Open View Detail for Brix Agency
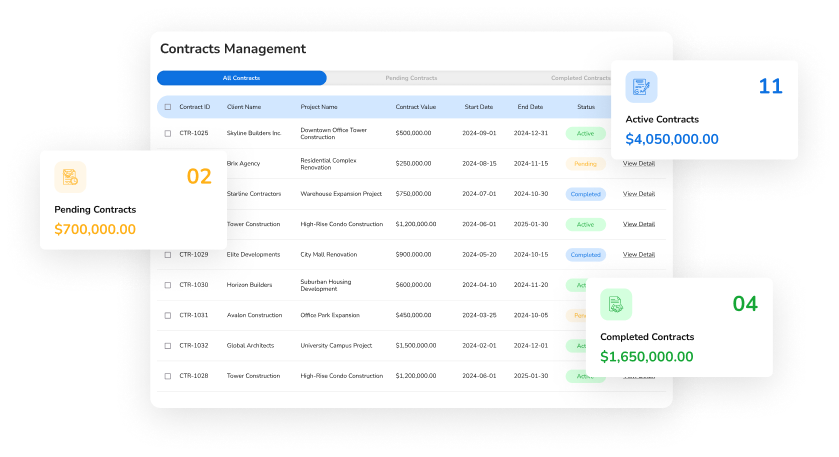Viewport: 839px width, 457px height. coord(638,163)
